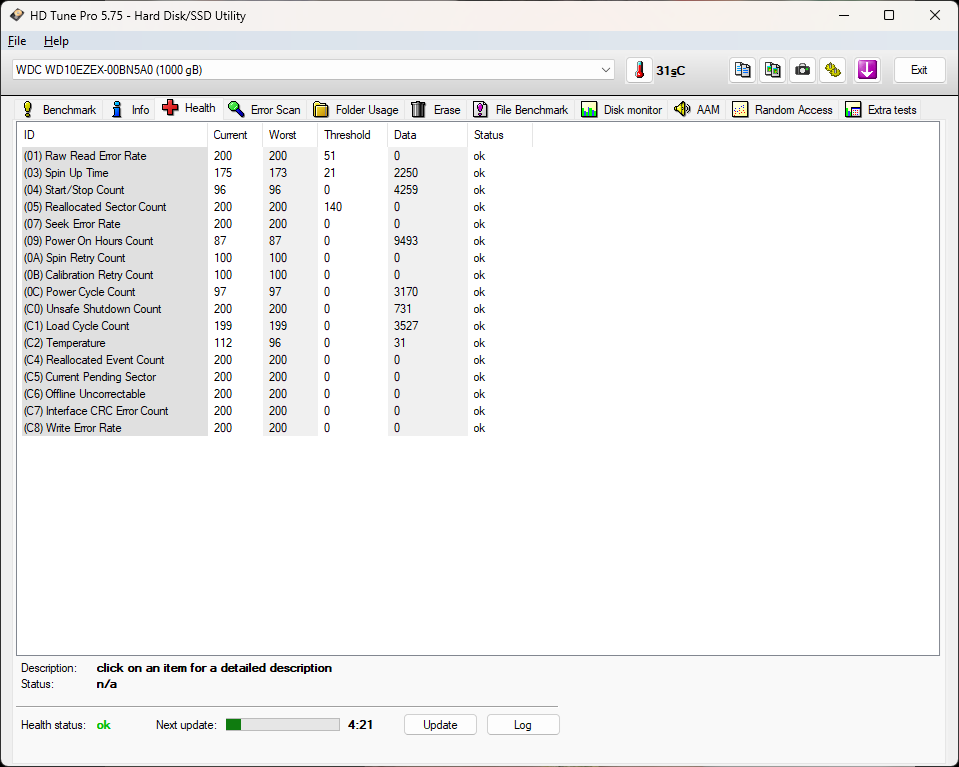Open the Folder Usage tab

click(356, 109)
